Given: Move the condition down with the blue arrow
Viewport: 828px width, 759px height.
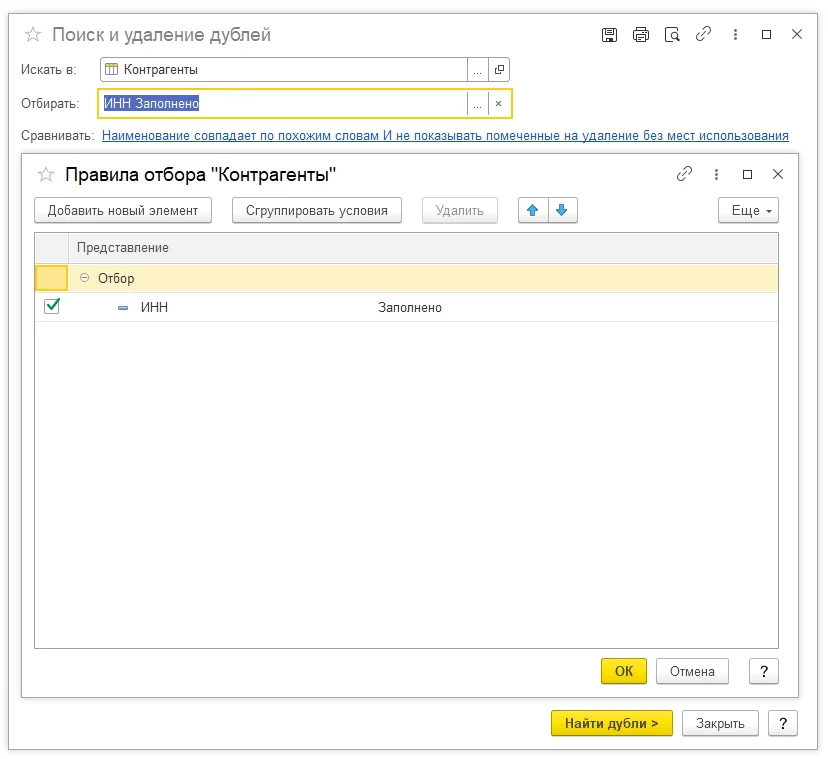Looking at the screenshot, I should pos(562,210).
